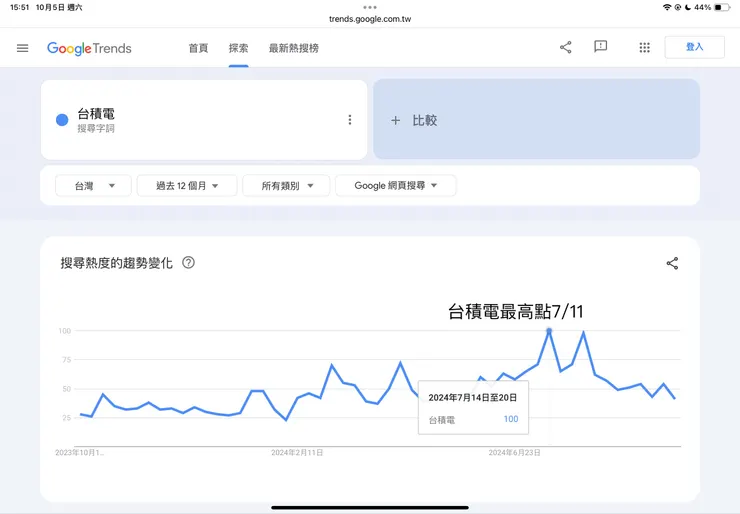Click the 搜尋字詞 label under 台積電
The image size is (740, 514).
[96, 128]
